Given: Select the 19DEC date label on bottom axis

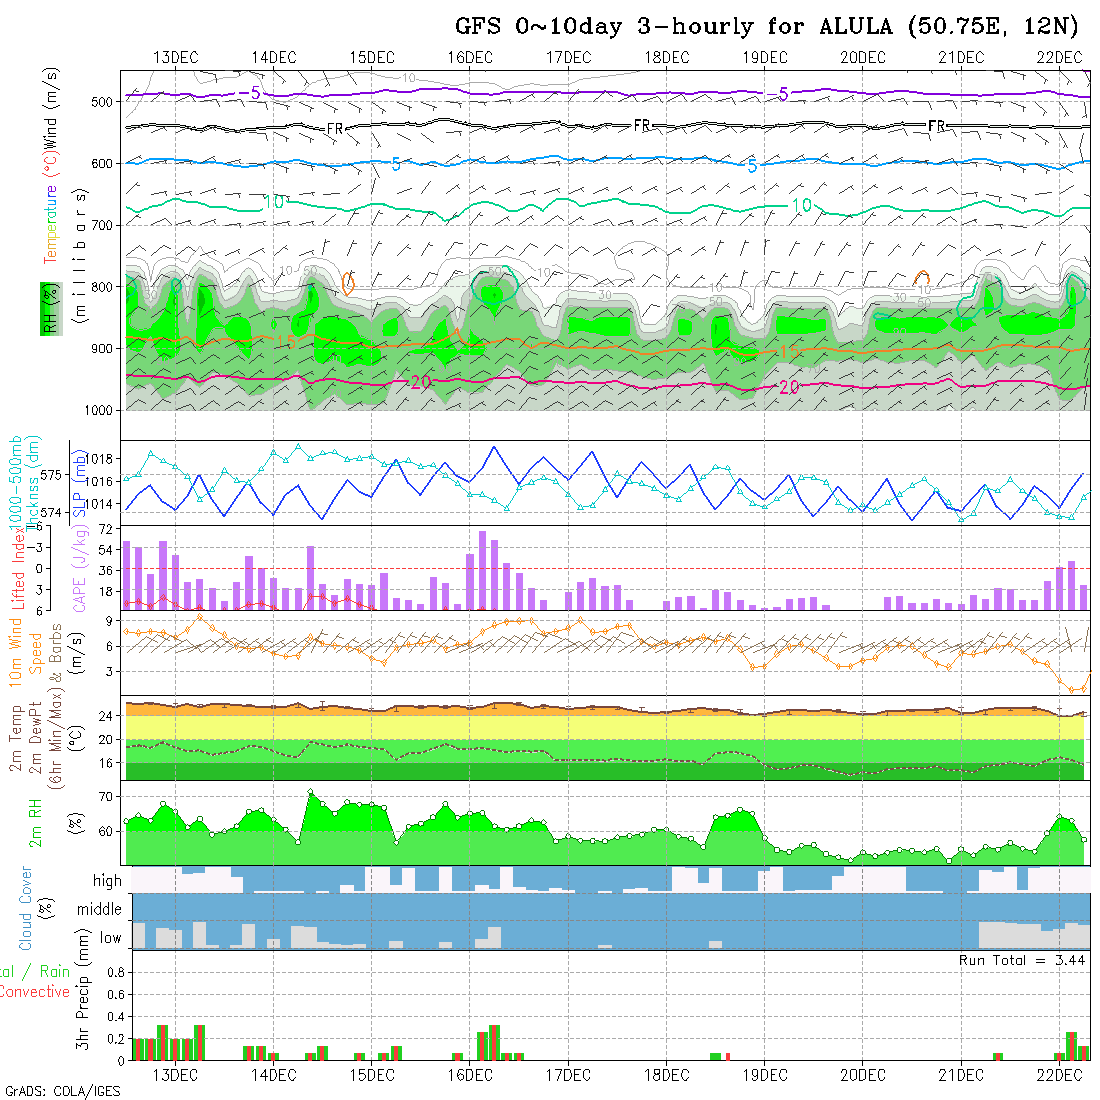Looking at the screenshot, I should [x=764, y=1074].
